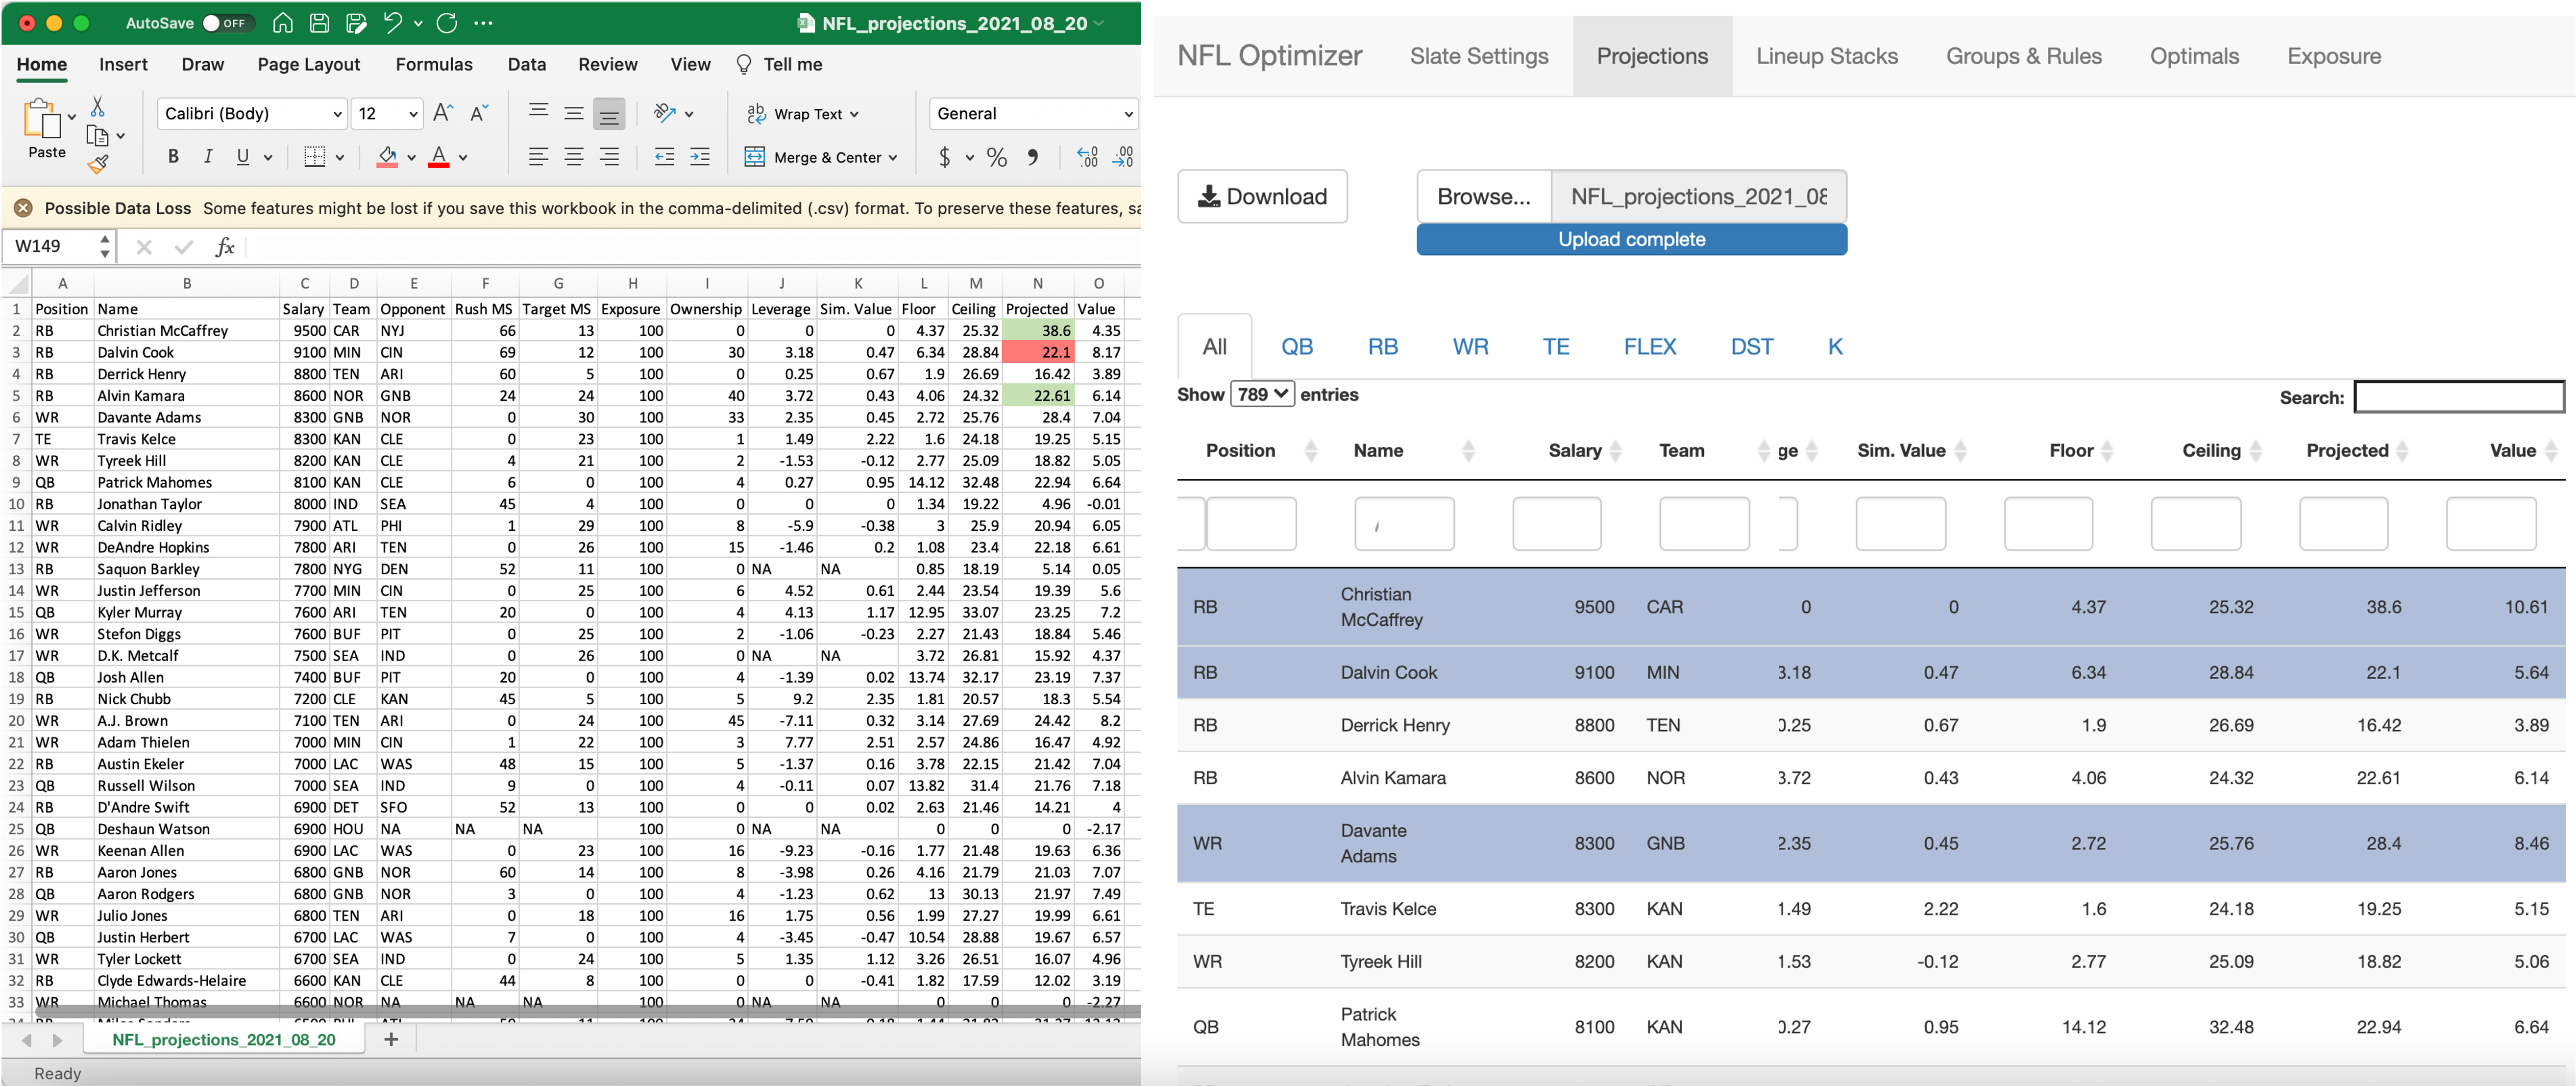
Task: Switch to Slate Settings tab
Action: click(x=1479, y=56)
